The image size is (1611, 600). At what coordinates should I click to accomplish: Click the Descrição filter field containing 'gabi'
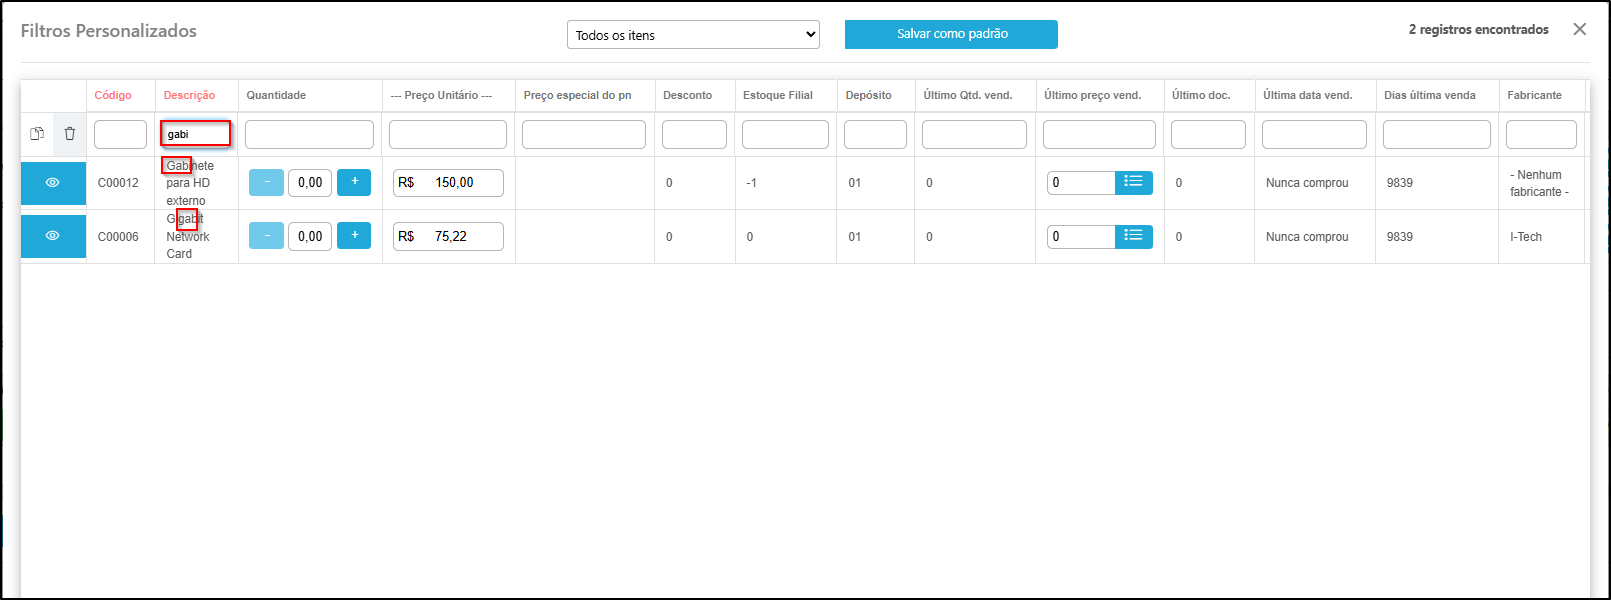[x=196, y=134]
